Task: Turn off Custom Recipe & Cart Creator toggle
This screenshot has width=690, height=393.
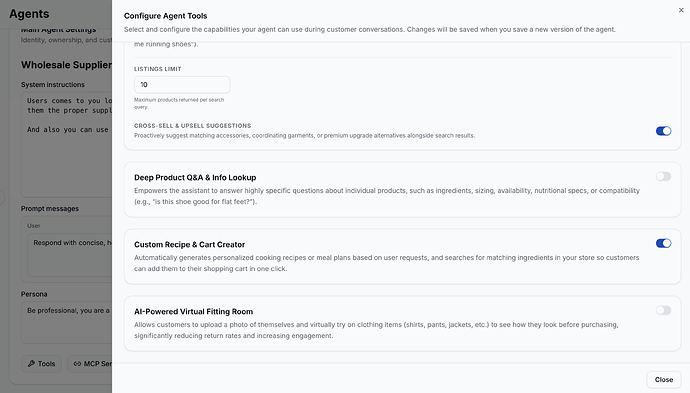Action: click(663, 243)
